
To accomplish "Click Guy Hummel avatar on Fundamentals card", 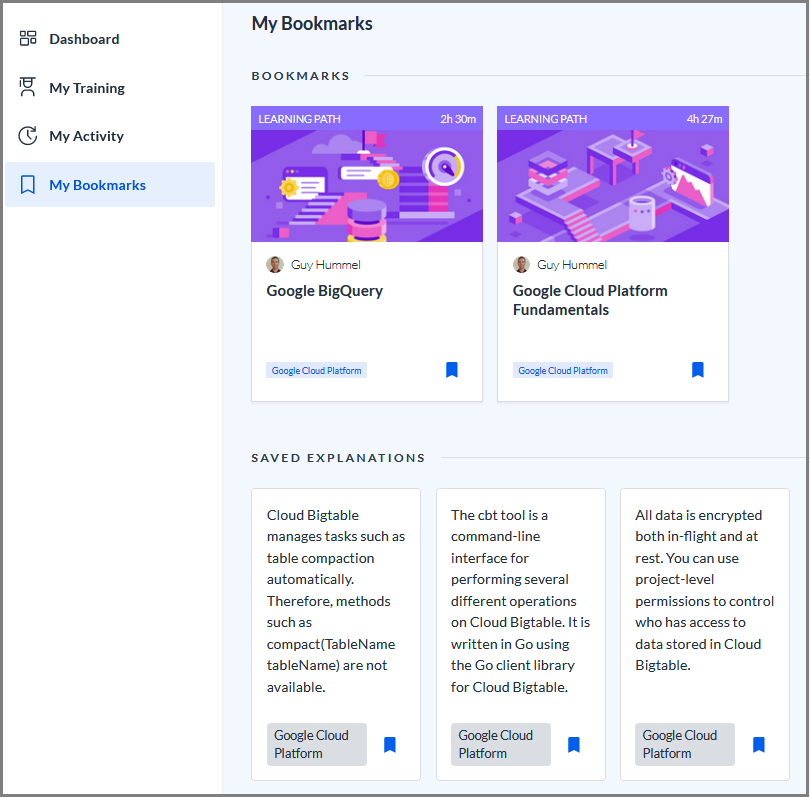I will point(521,264).
